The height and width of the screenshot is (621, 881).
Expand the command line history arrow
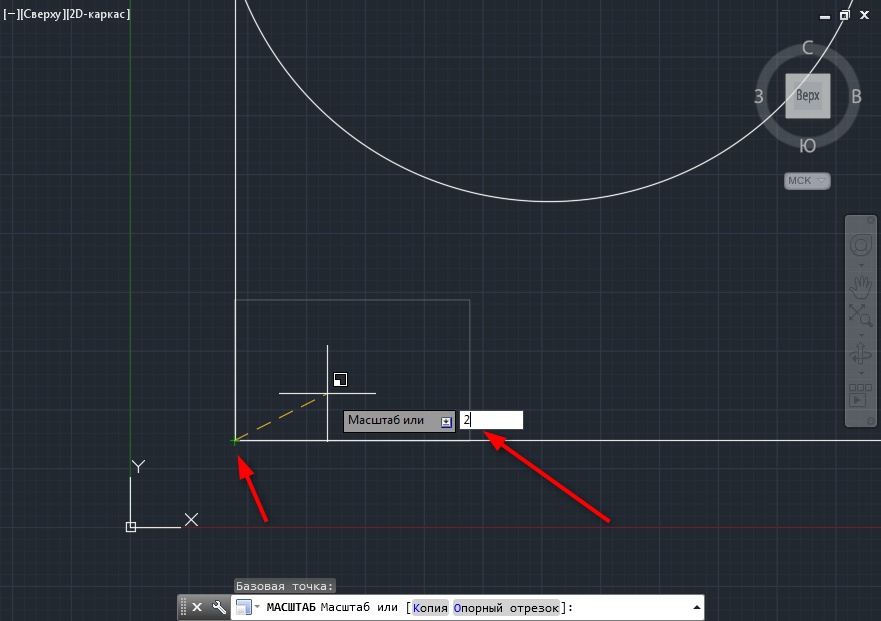tap(695, 607)
